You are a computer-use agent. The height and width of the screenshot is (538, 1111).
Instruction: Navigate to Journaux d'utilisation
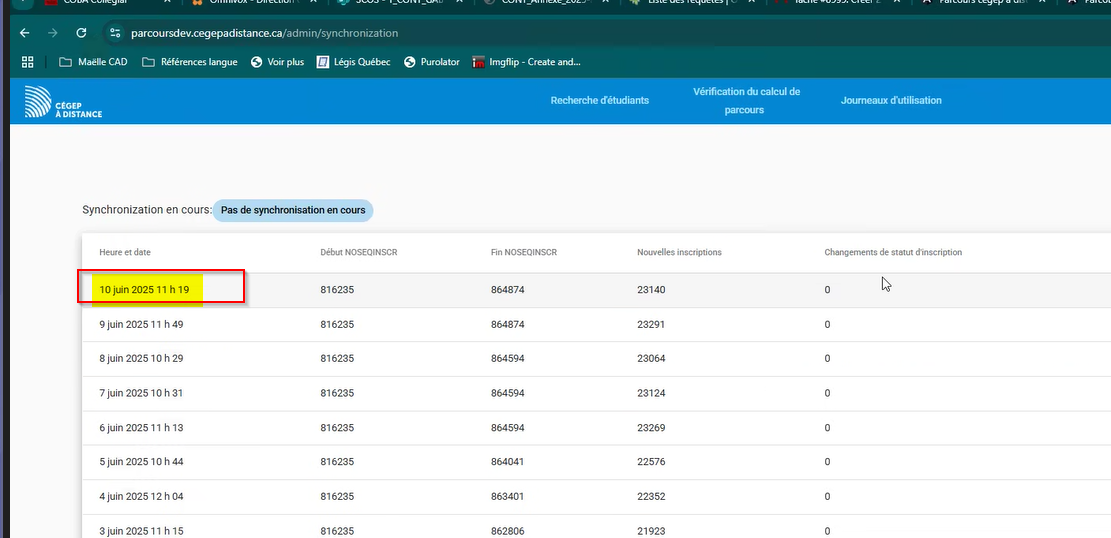click(x=891, y=100)
